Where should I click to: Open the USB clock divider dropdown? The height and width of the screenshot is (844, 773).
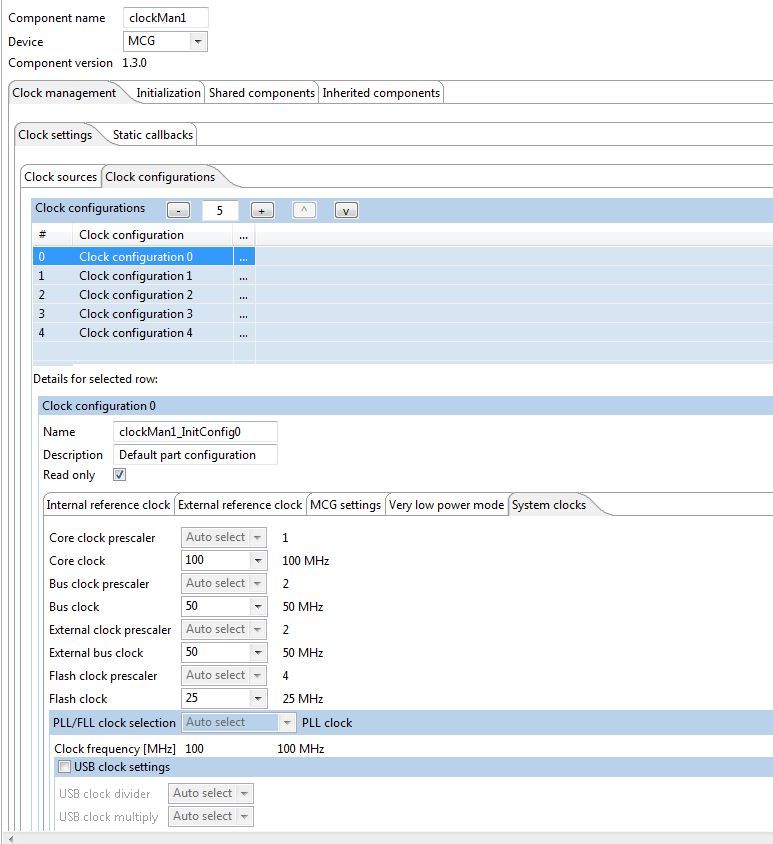point(210,793)
